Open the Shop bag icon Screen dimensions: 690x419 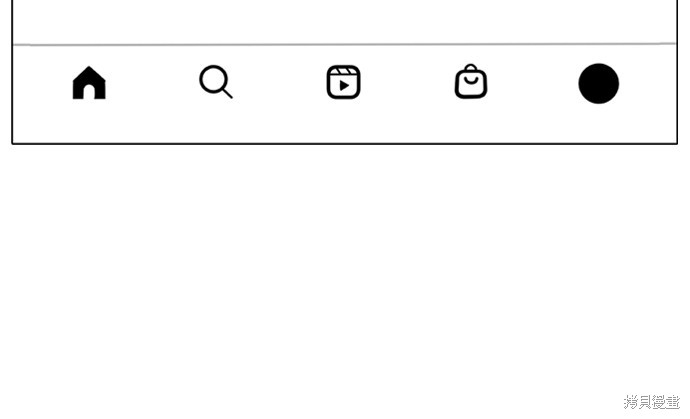(471, 81)
